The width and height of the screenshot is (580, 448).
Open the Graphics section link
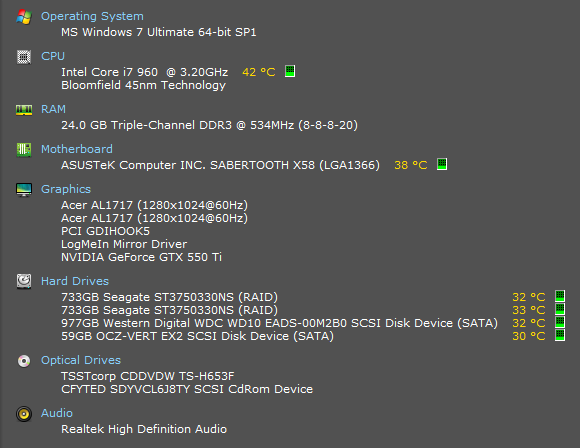(x=66, y=189)
